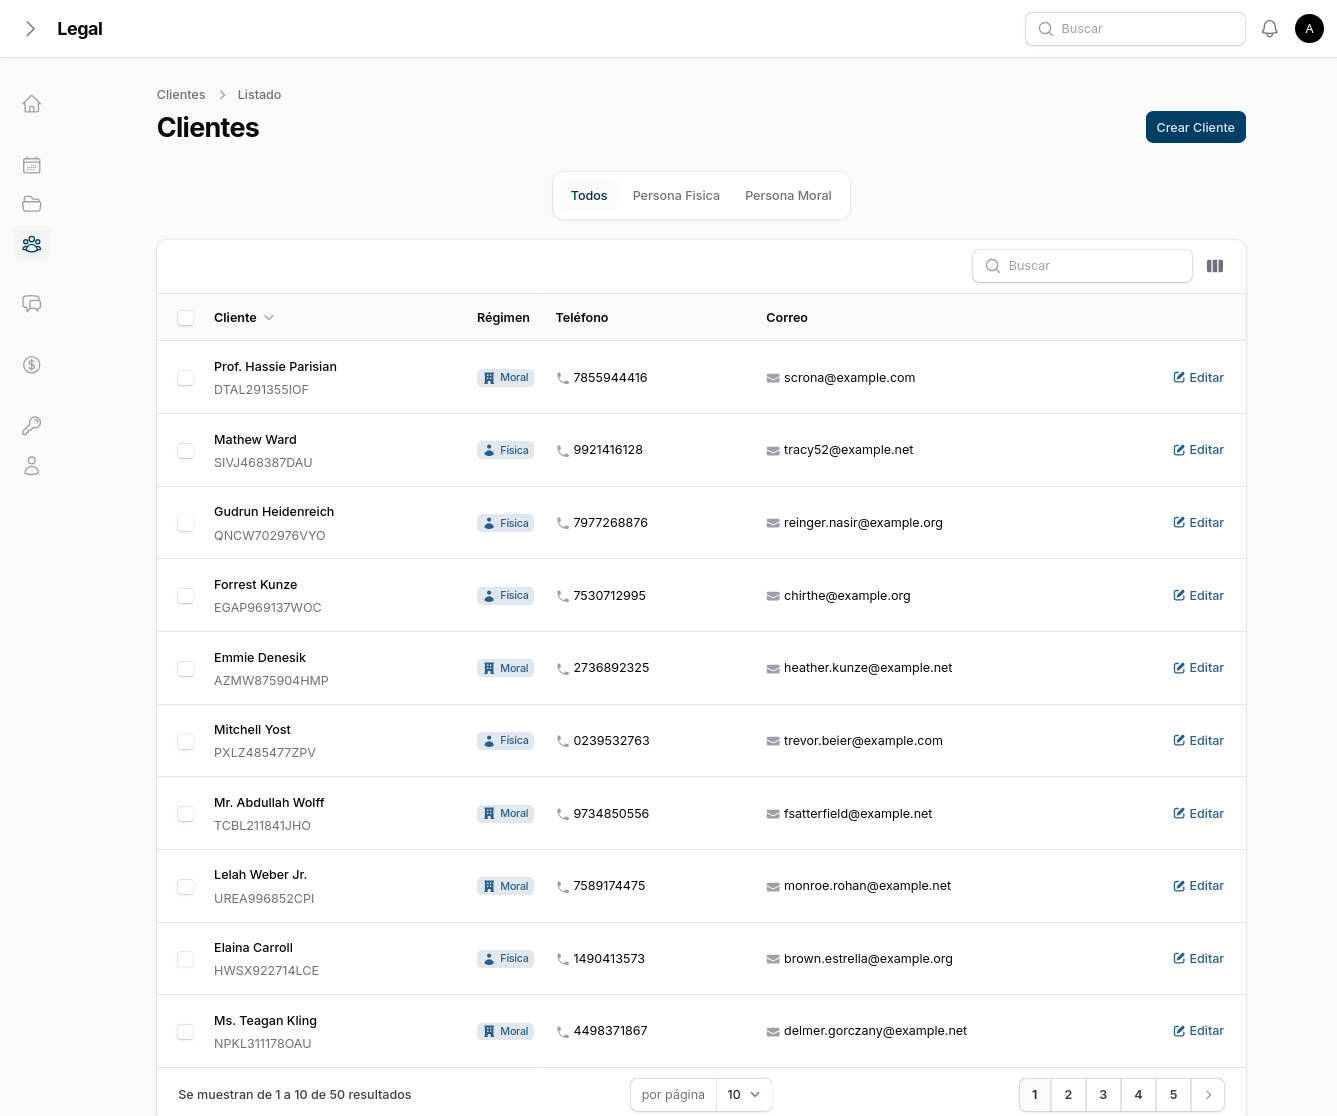The height and width of the screenshot is (1116, 1337).
Task: Select the checkbox for Mathew Ward
Action: coord(185,451)
